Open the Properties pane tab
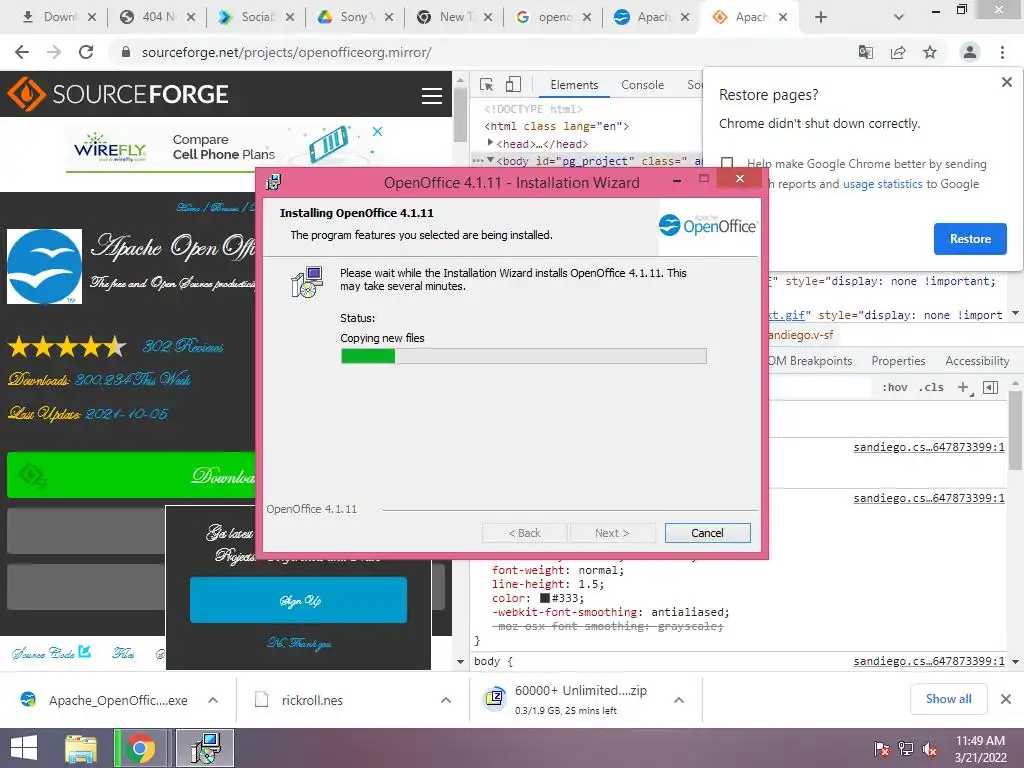This screenshot has width=1024, height=768. 898,360
